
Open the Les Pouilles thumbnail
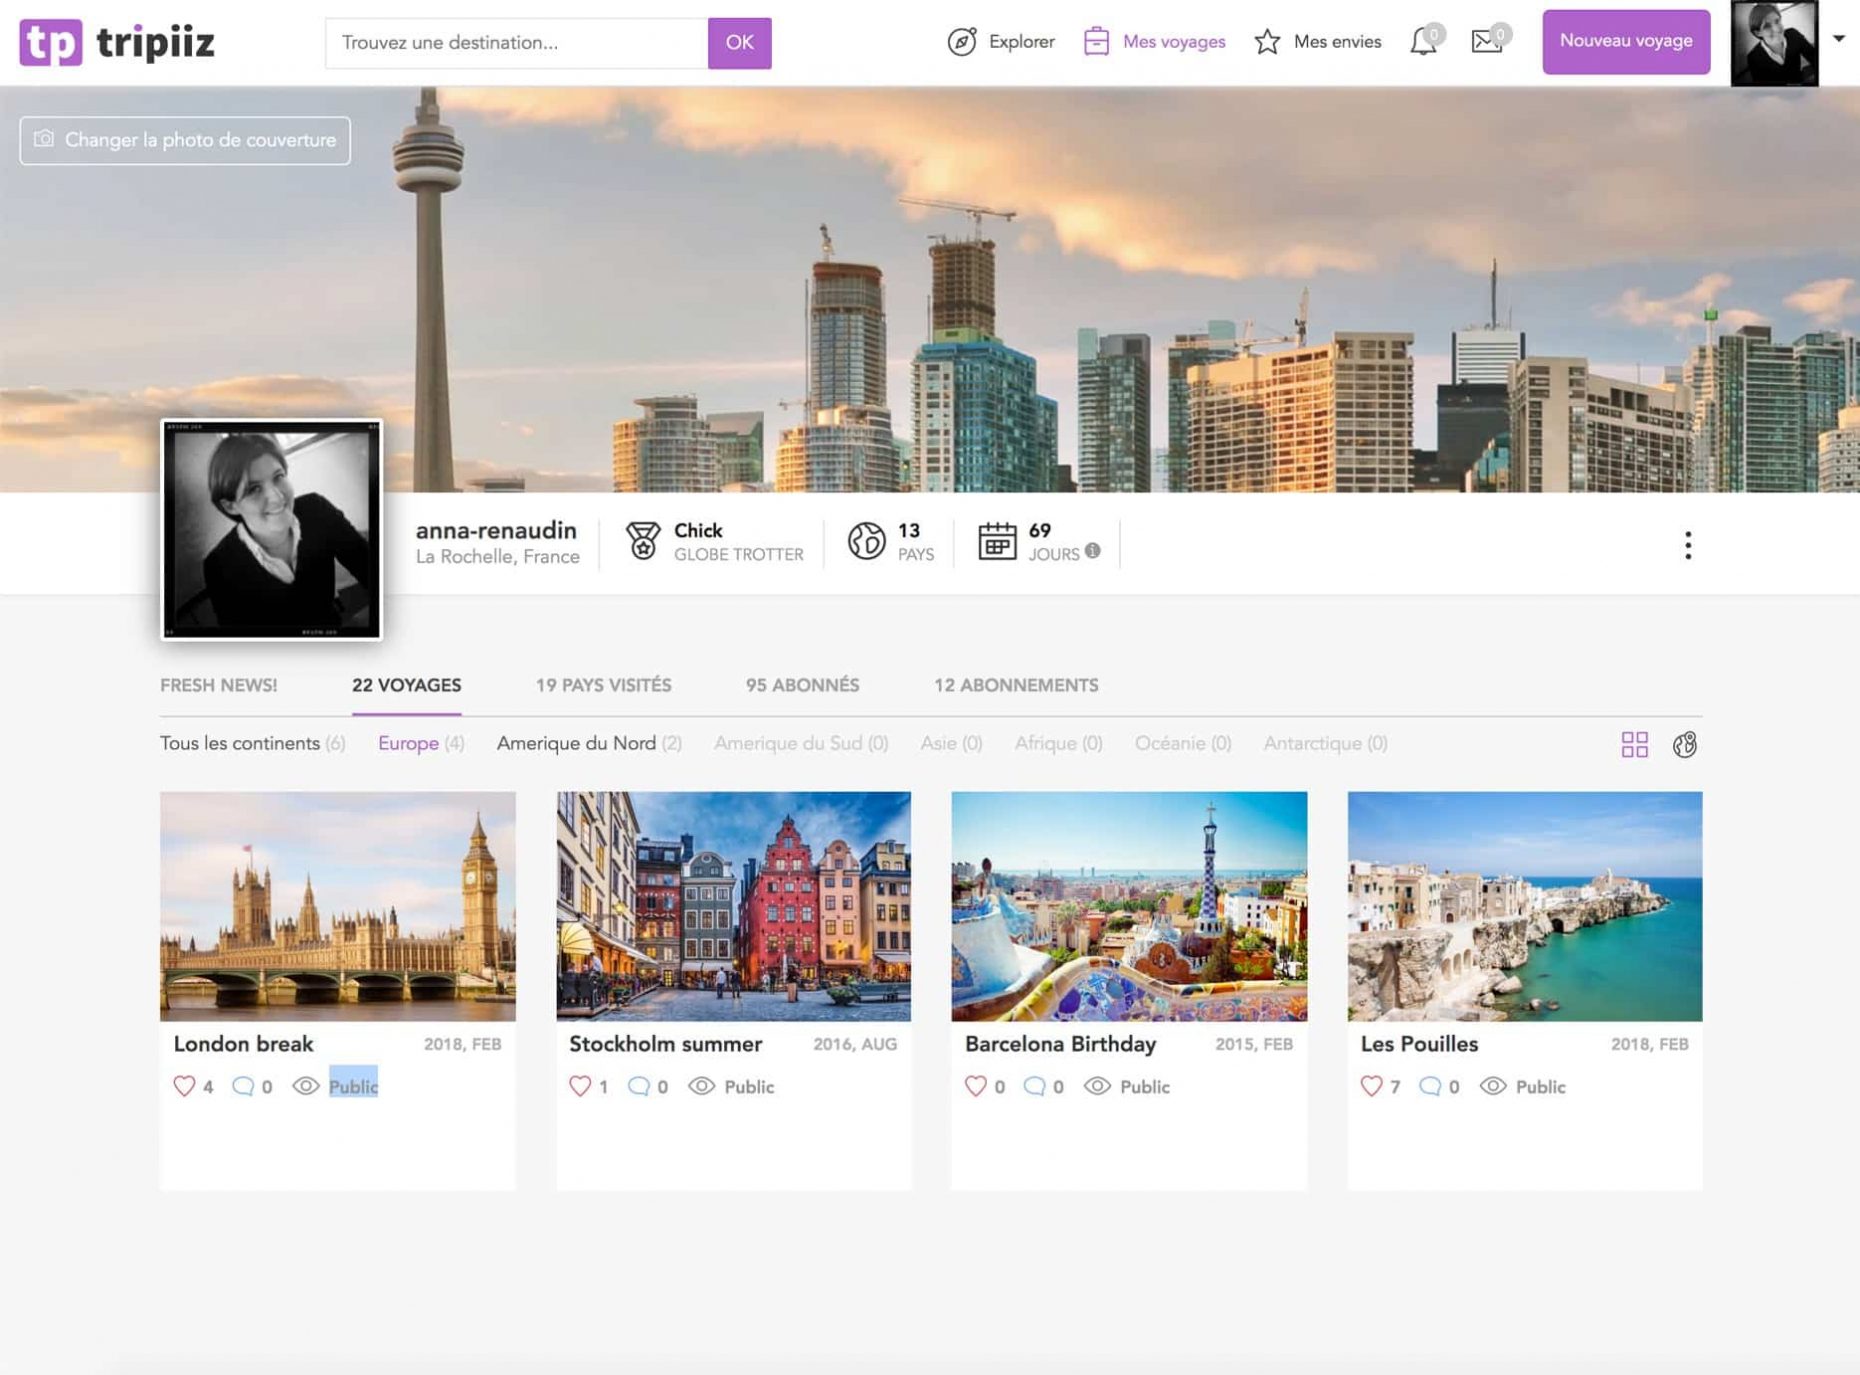click(x=1525, y=906)
